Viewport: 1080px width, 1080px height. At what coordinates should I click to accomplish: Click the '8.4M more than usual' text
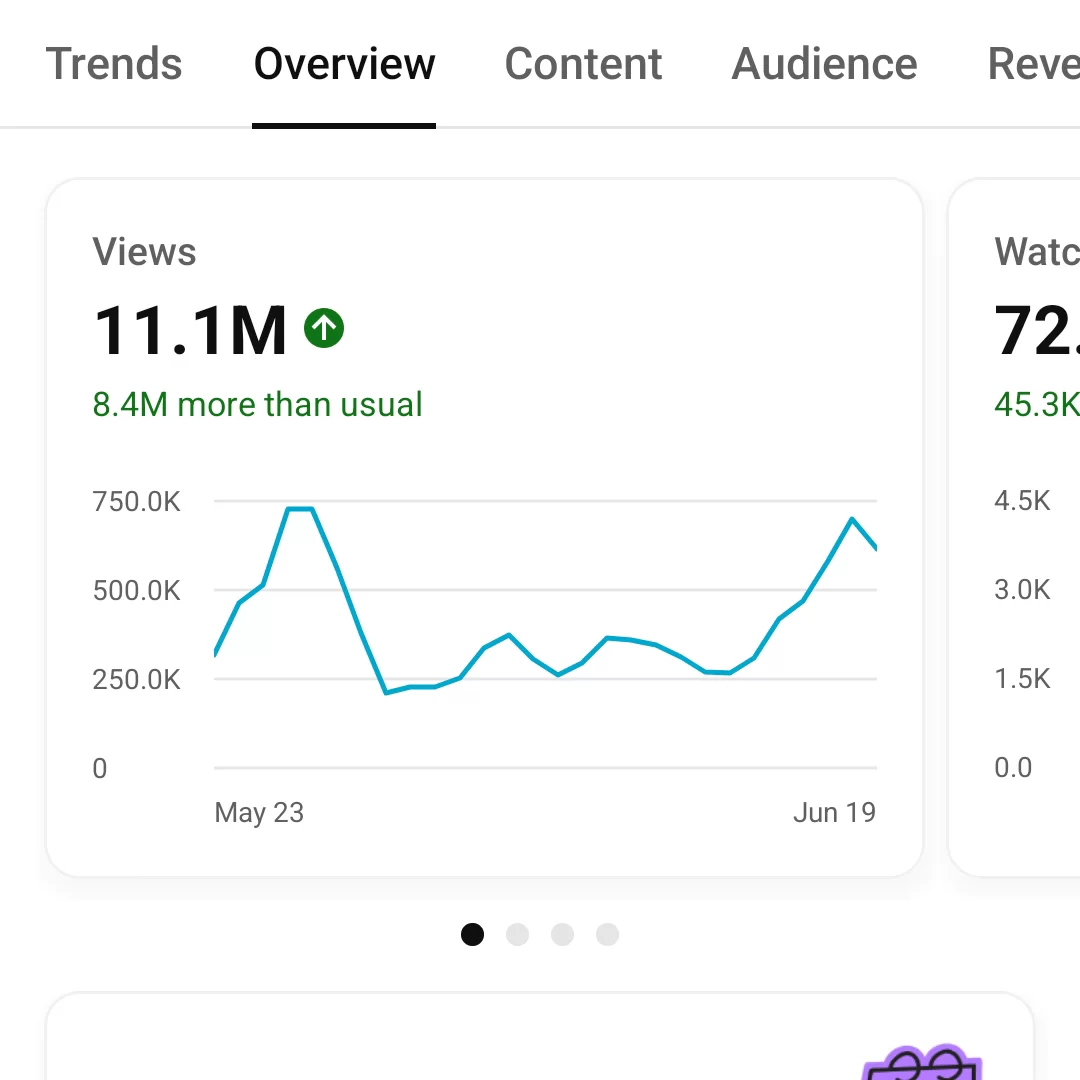[258, 404]
